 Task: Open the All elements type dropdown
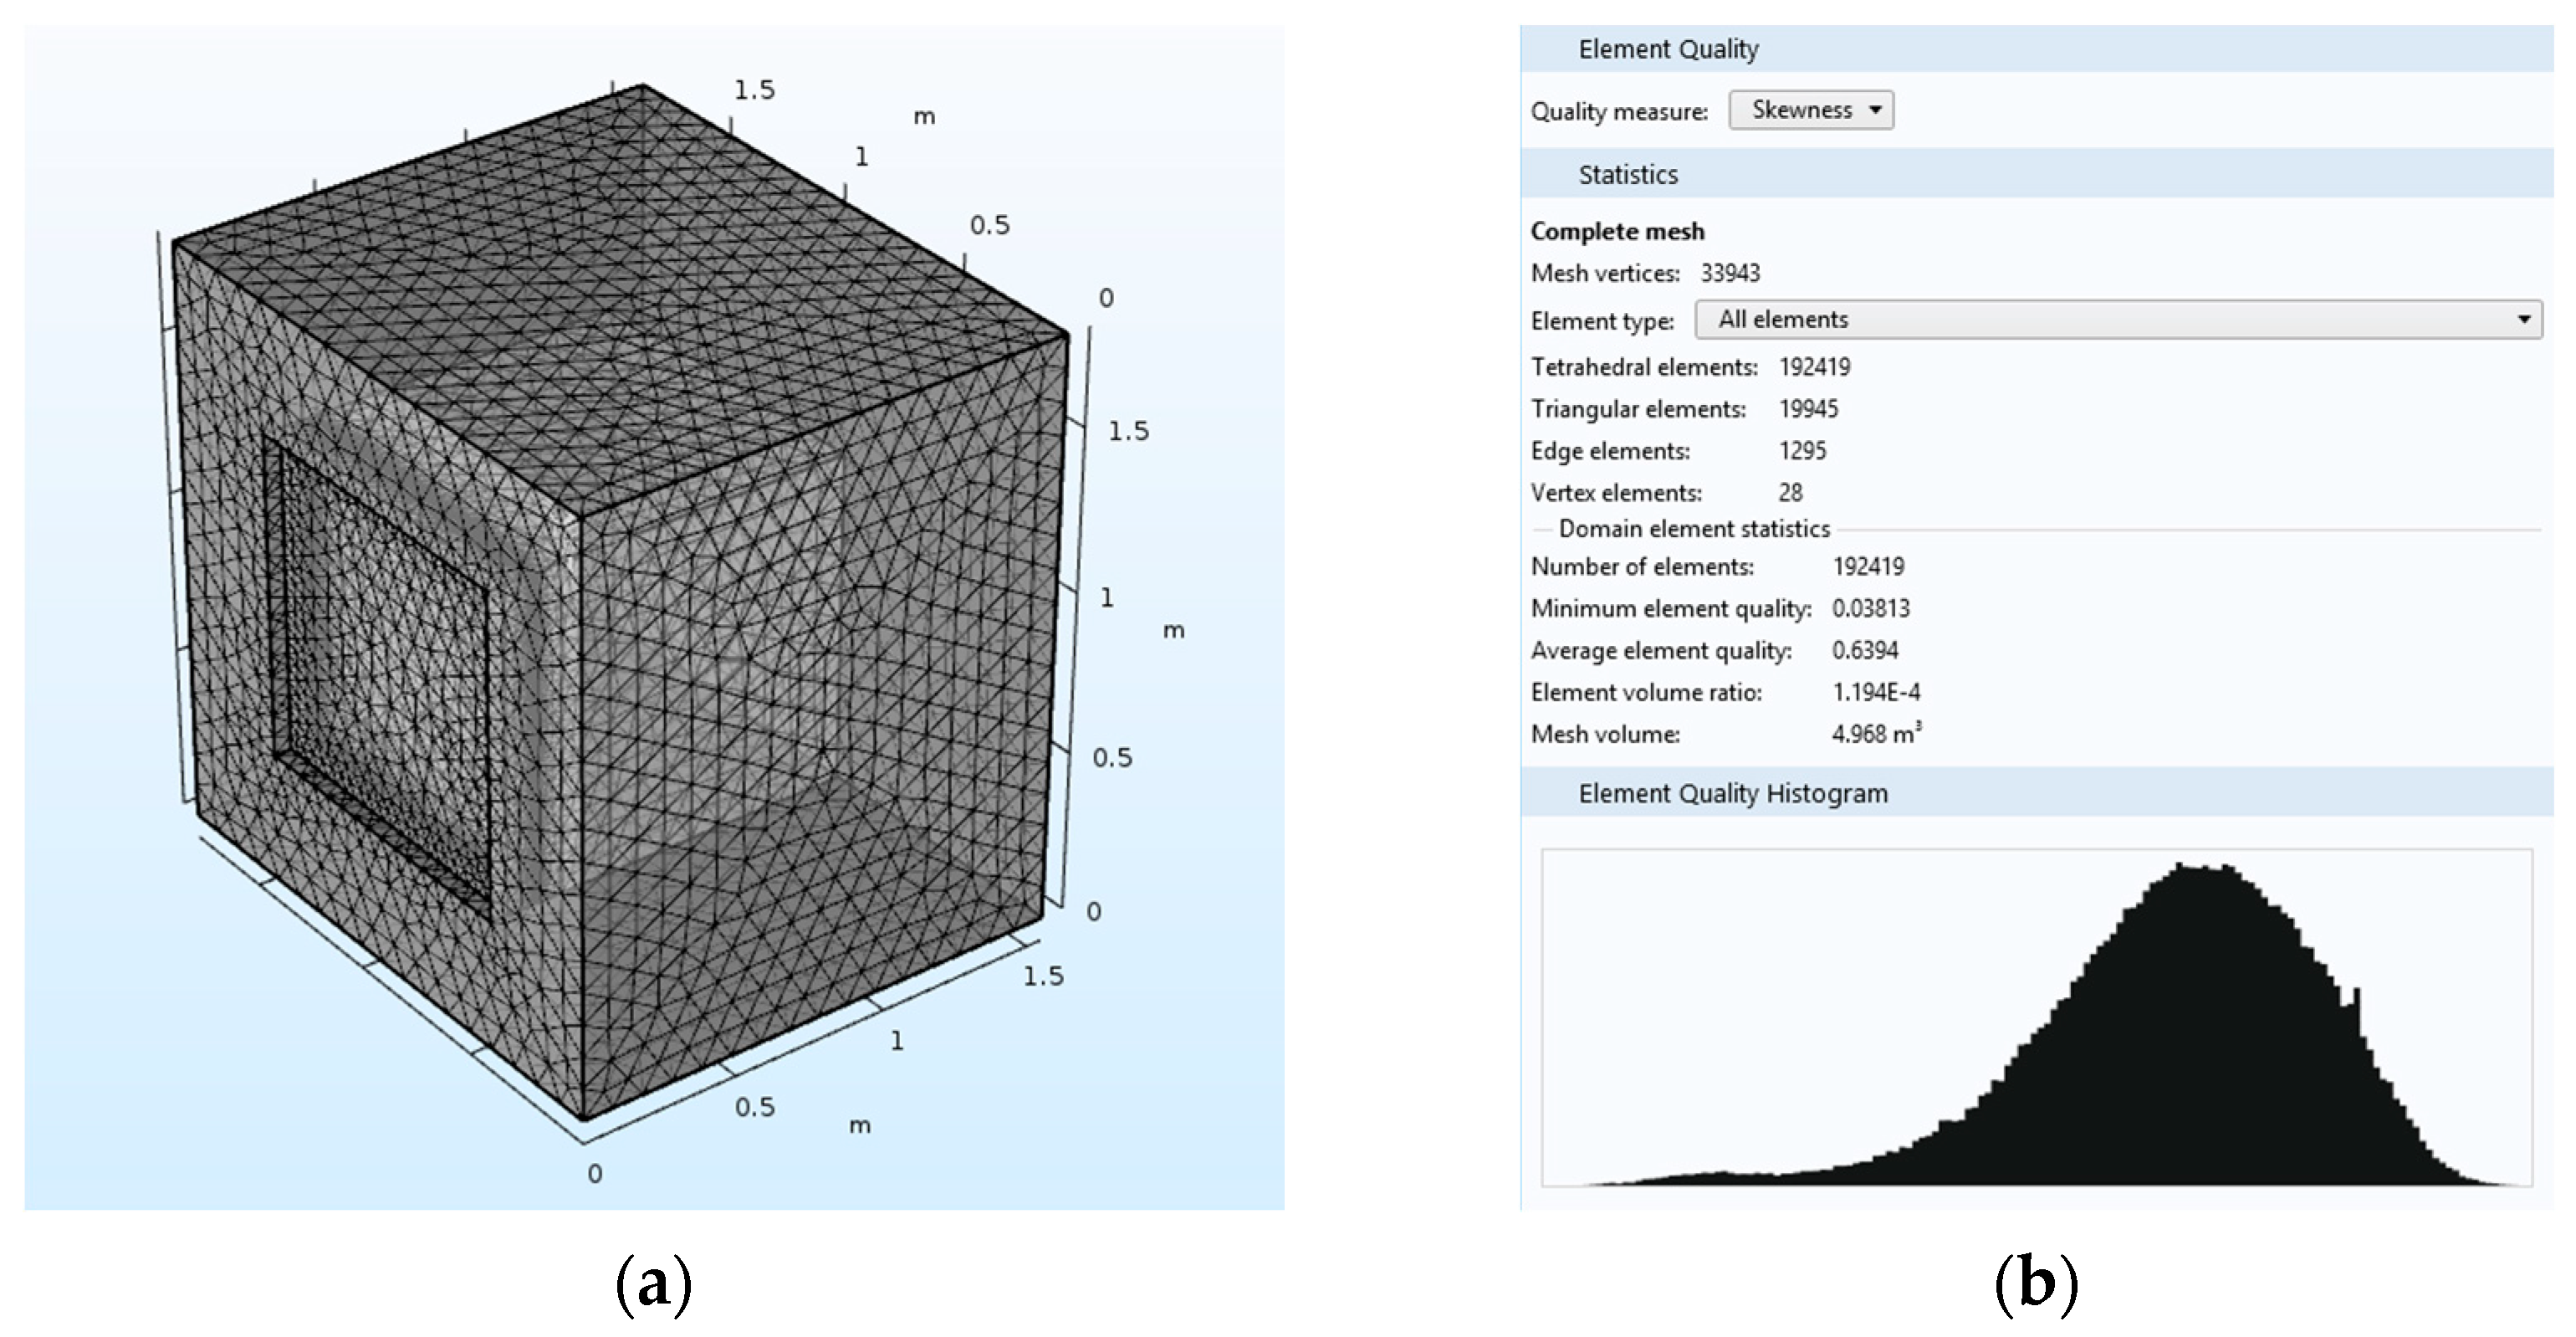(x=2118, y=320)
